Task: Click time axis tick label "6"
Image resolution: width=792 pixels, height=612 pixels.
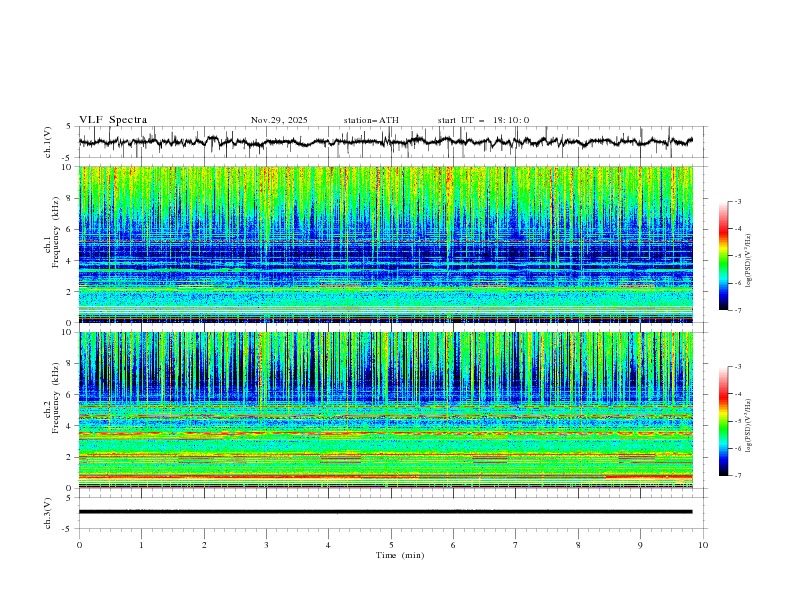Action: tap(453, 545)
